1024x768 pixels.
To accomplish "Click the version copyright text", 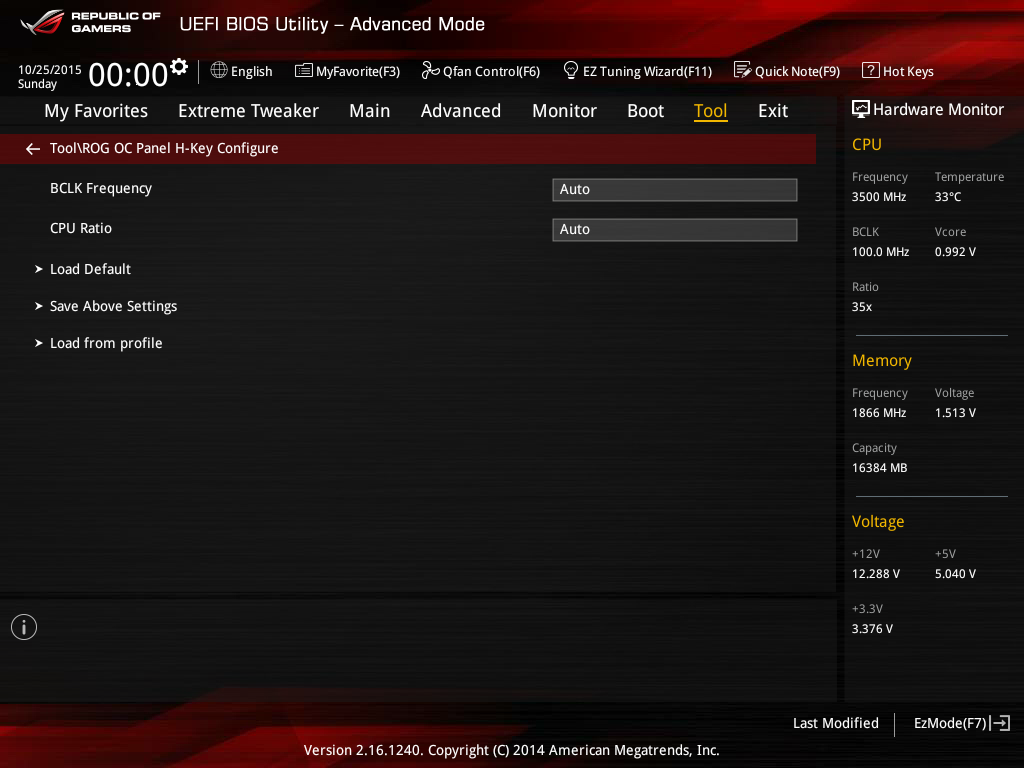I will click(x=511, y=750).
